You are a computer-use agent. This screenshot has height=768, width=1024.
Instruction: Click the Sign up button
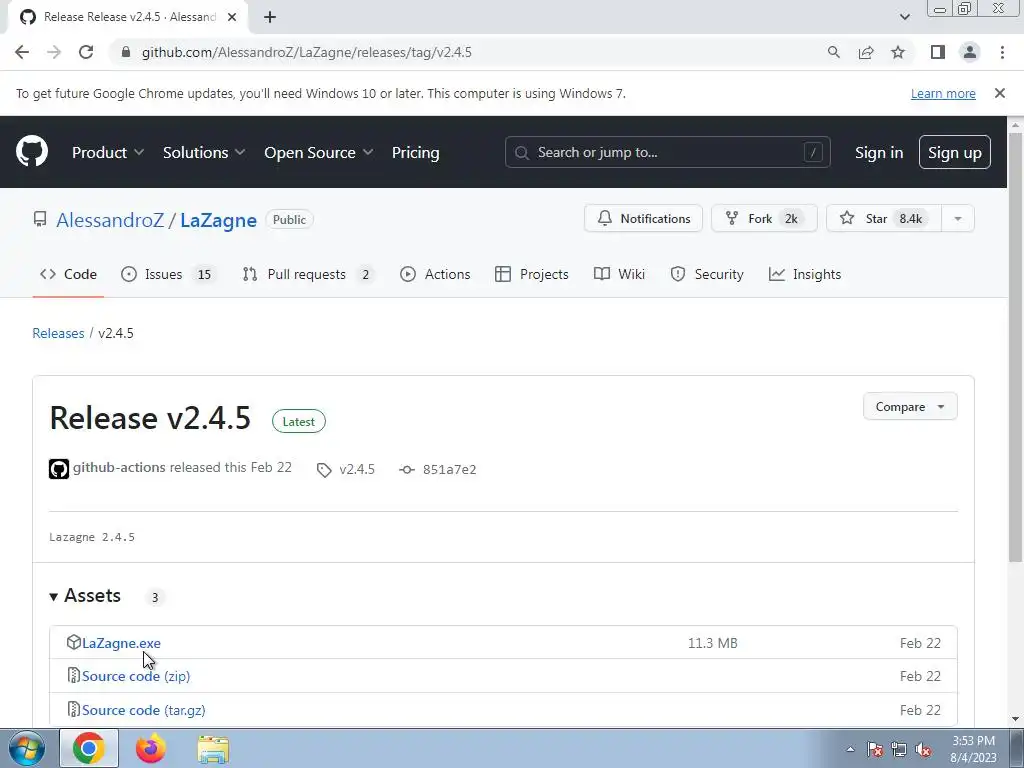tap(954, 152)
